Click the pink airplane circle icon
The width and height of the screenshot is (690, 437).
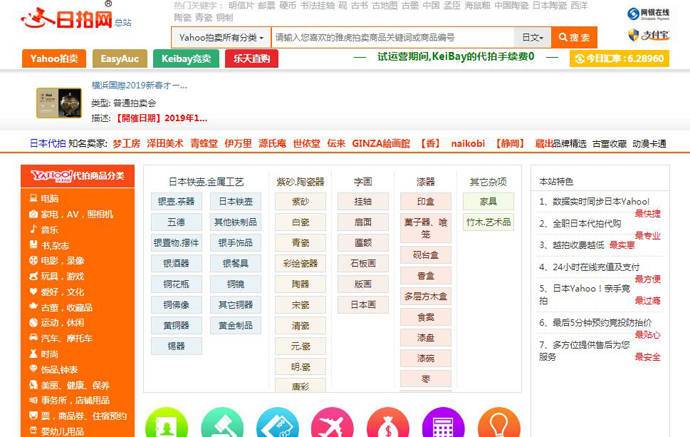332,423
